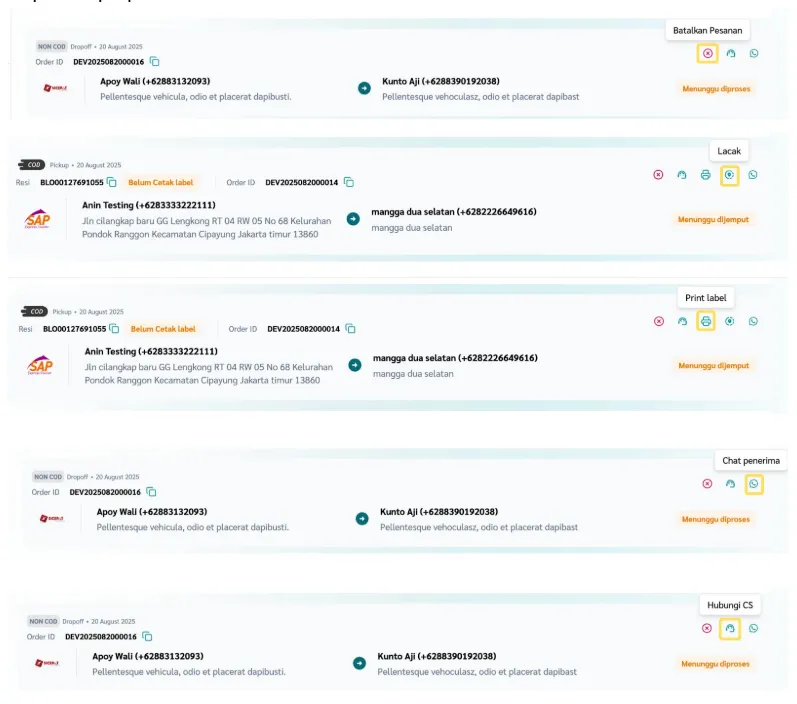Screen dimensions: 797x704
Task: Click the arrow icon in Chat penerima card
Action: pos(362,519)
